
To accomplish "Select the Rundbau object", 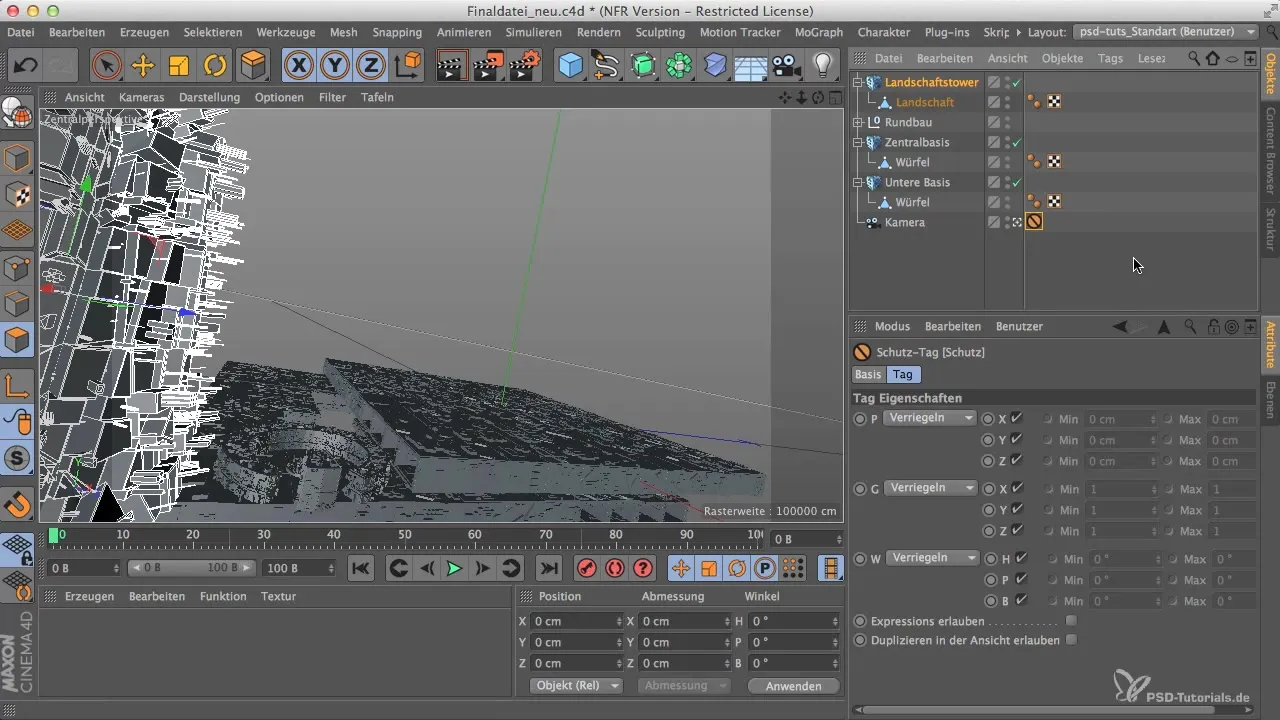I will [908, 122].
